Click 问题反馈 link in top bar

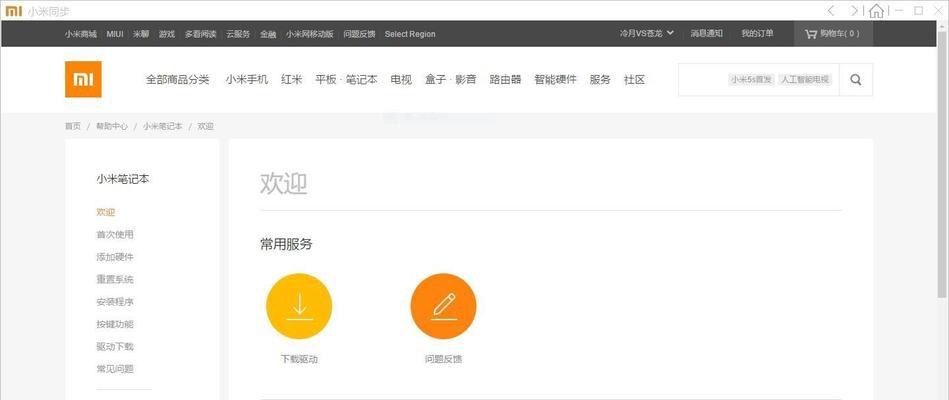coord(359,34)
